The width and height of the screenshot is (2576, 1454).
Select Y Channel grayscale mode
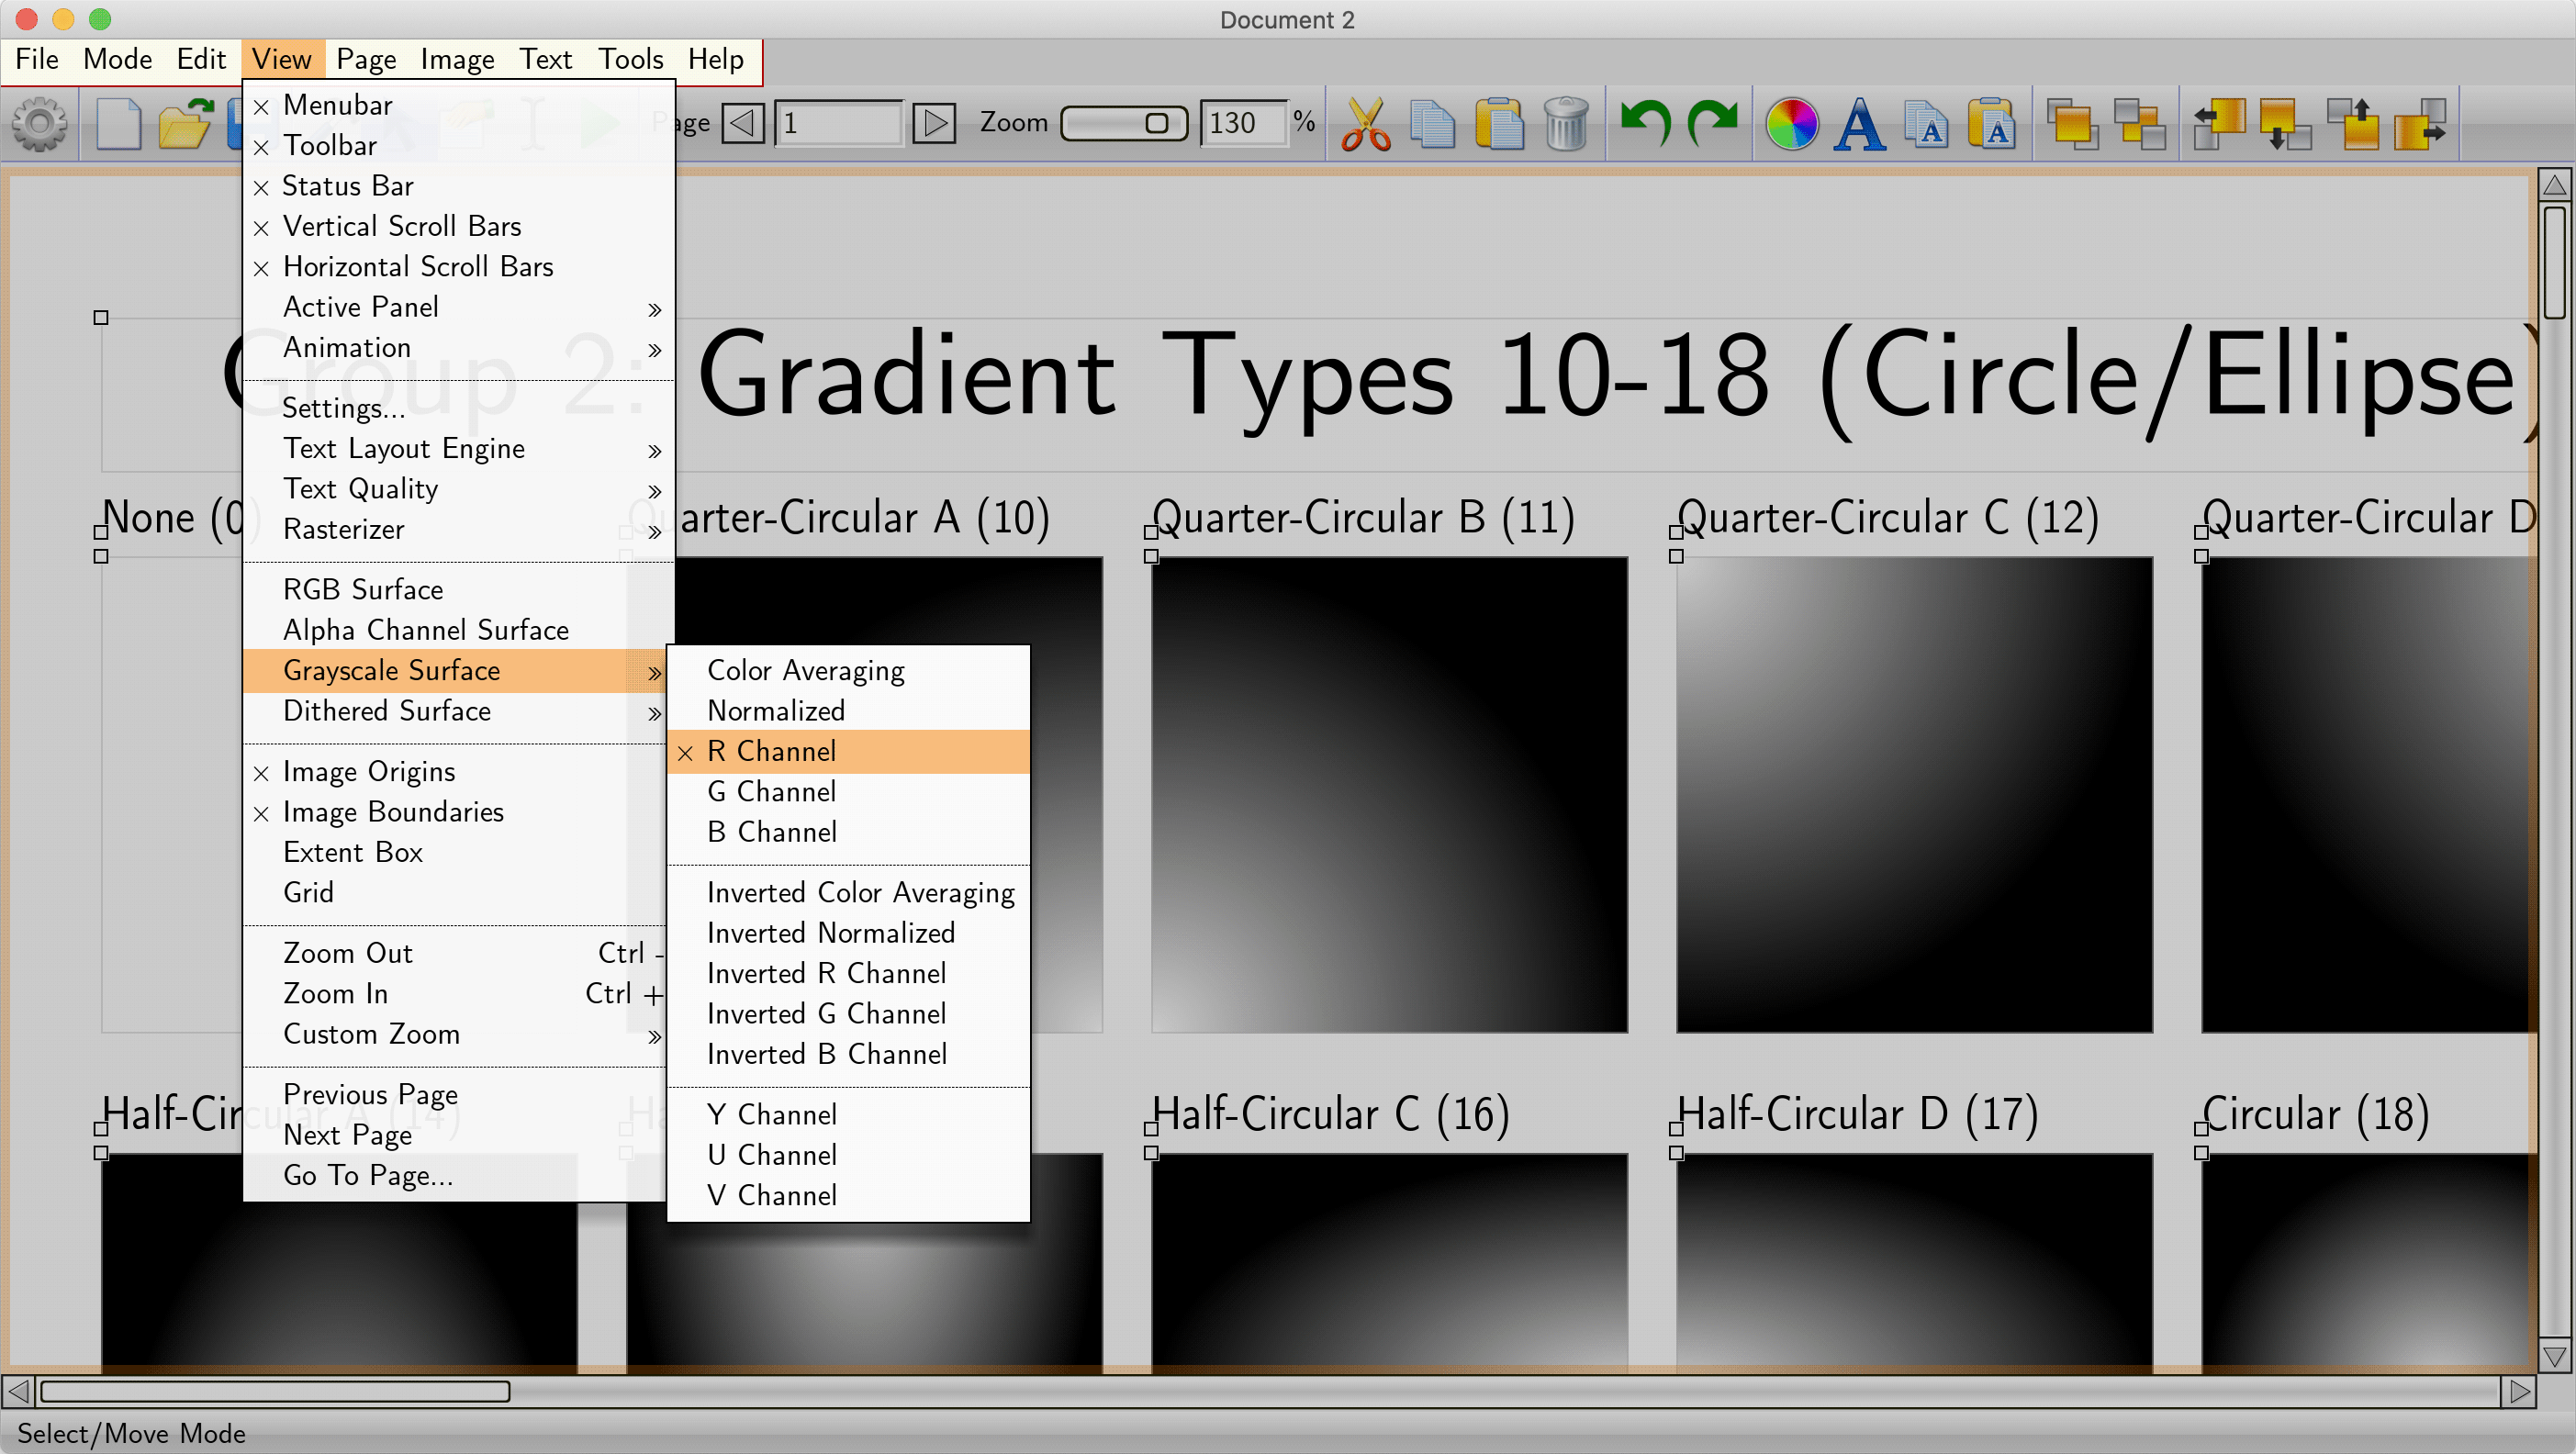848,1116
